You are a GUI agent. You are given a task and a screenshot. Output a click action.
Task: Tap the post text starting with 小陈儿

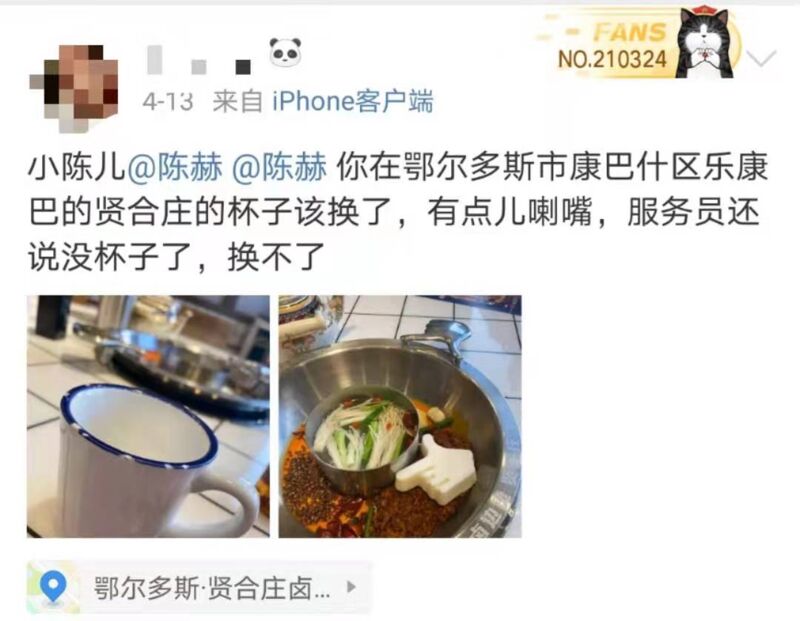(x=398, y=212)
